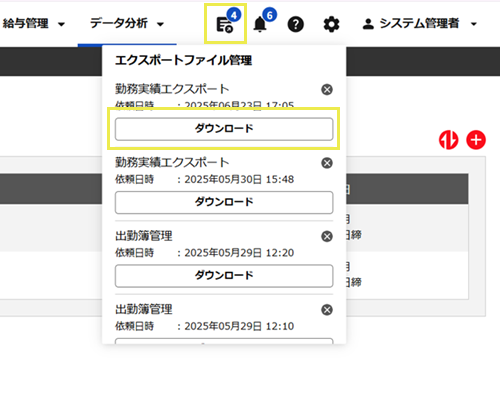Screen dimensions: 500x397
Task: Remove the 2025年05月30日 15:48 export entry
Action: [327, 163]
